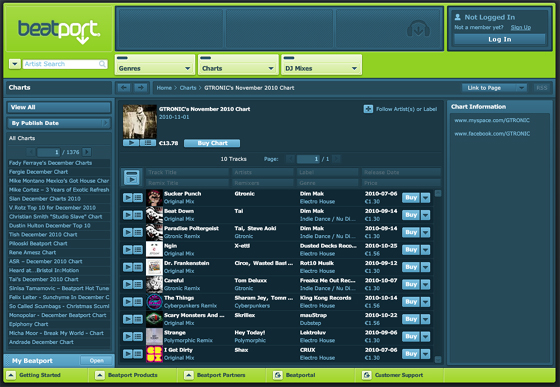Add Careful to the queue list

tap(138, 285)
